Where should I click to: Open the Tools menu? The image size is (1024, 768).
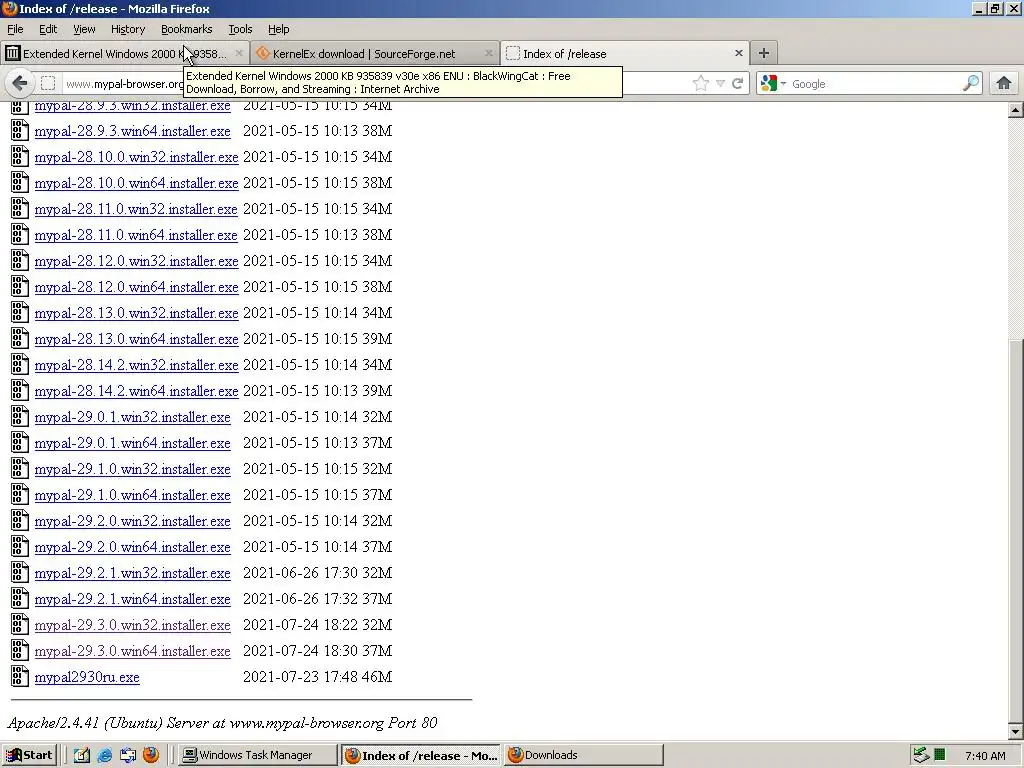(240, 29)
